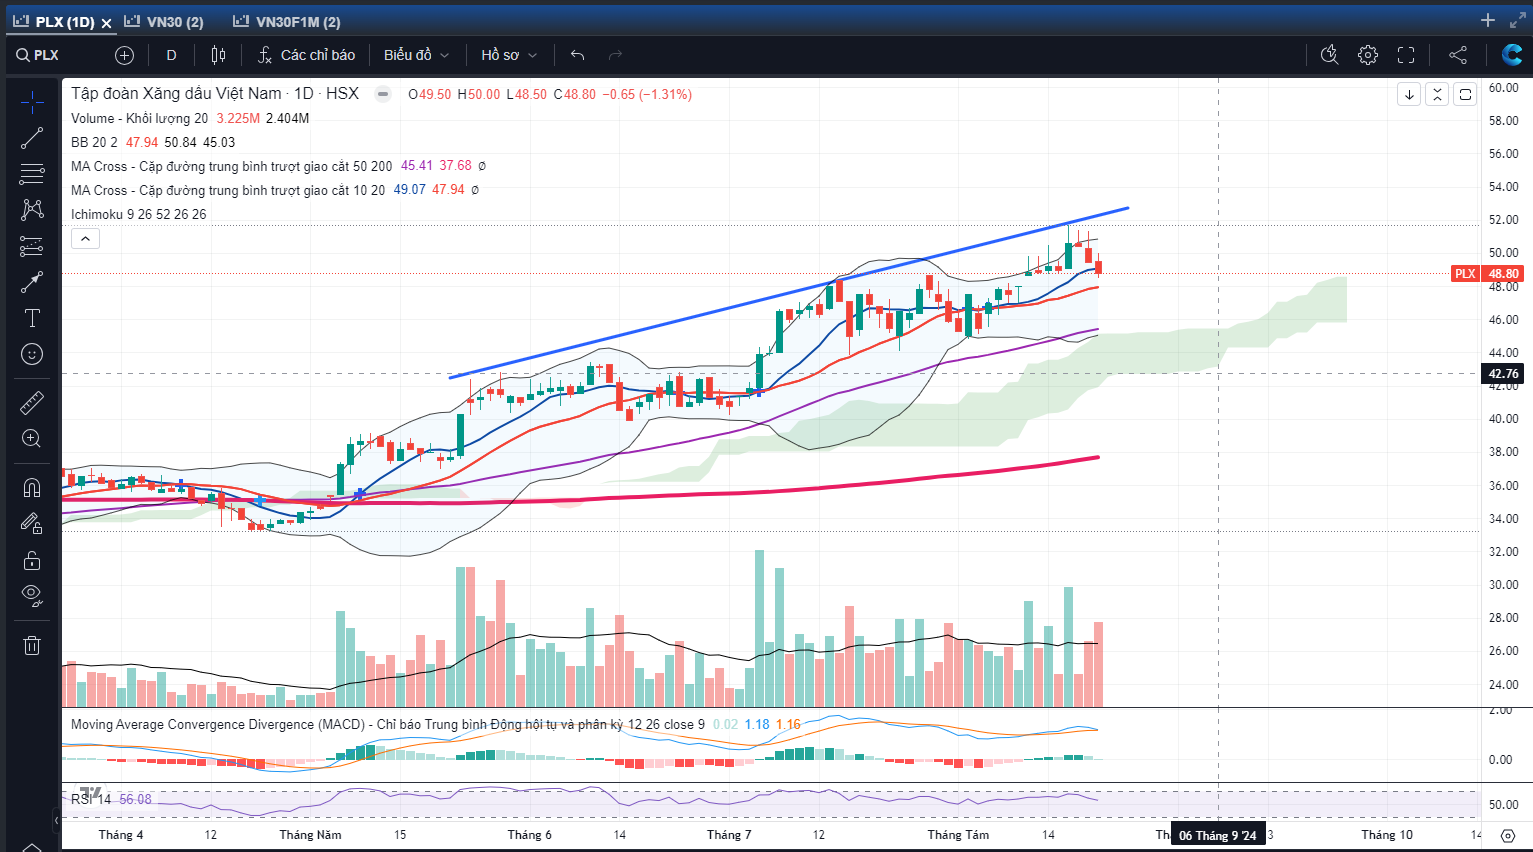Image resolution: width=1533 pixels, height=852 pixels.
Task: Select MA Cross 50 200 indicator legend
Action: (231, 166)
